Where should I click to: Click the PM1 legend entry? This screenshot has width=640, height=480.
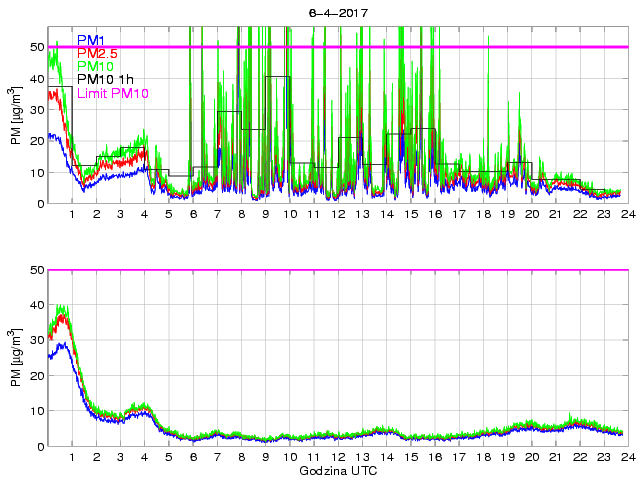(x=91, y=40)
